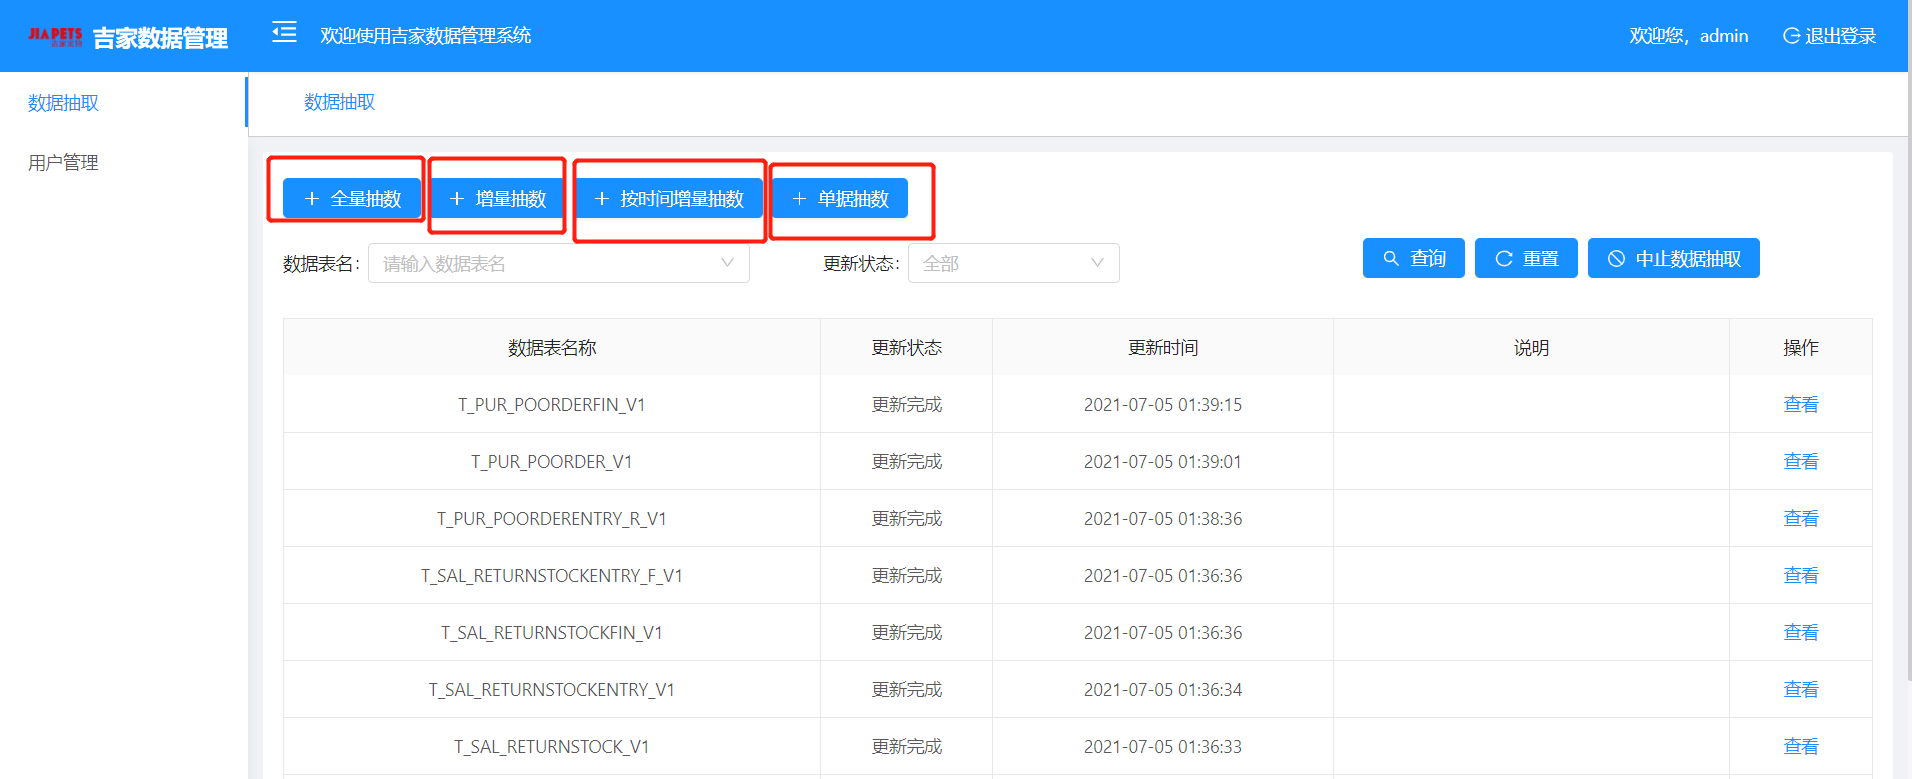This screenshot has height=779, width=1912.
Task: Click the JIAPETS logo
Action: pos(55,37)
